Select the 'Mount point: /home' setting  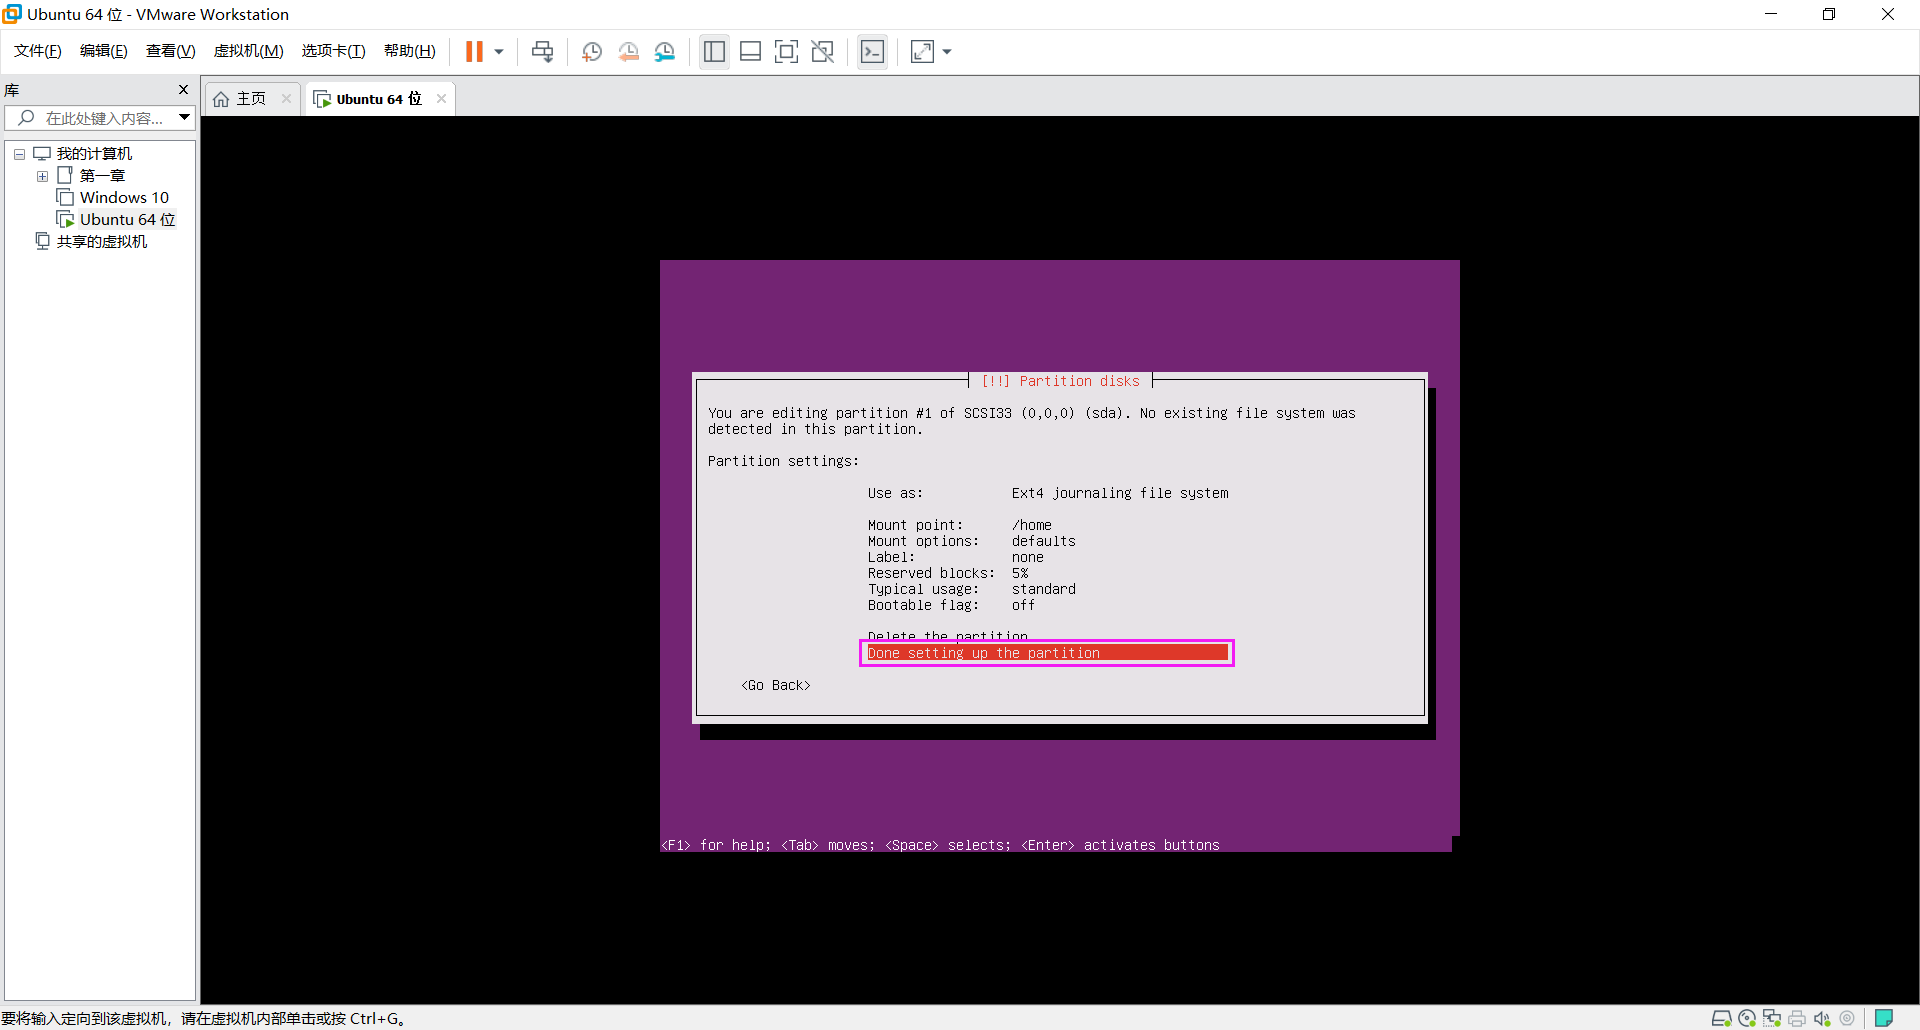pos(960,525)
